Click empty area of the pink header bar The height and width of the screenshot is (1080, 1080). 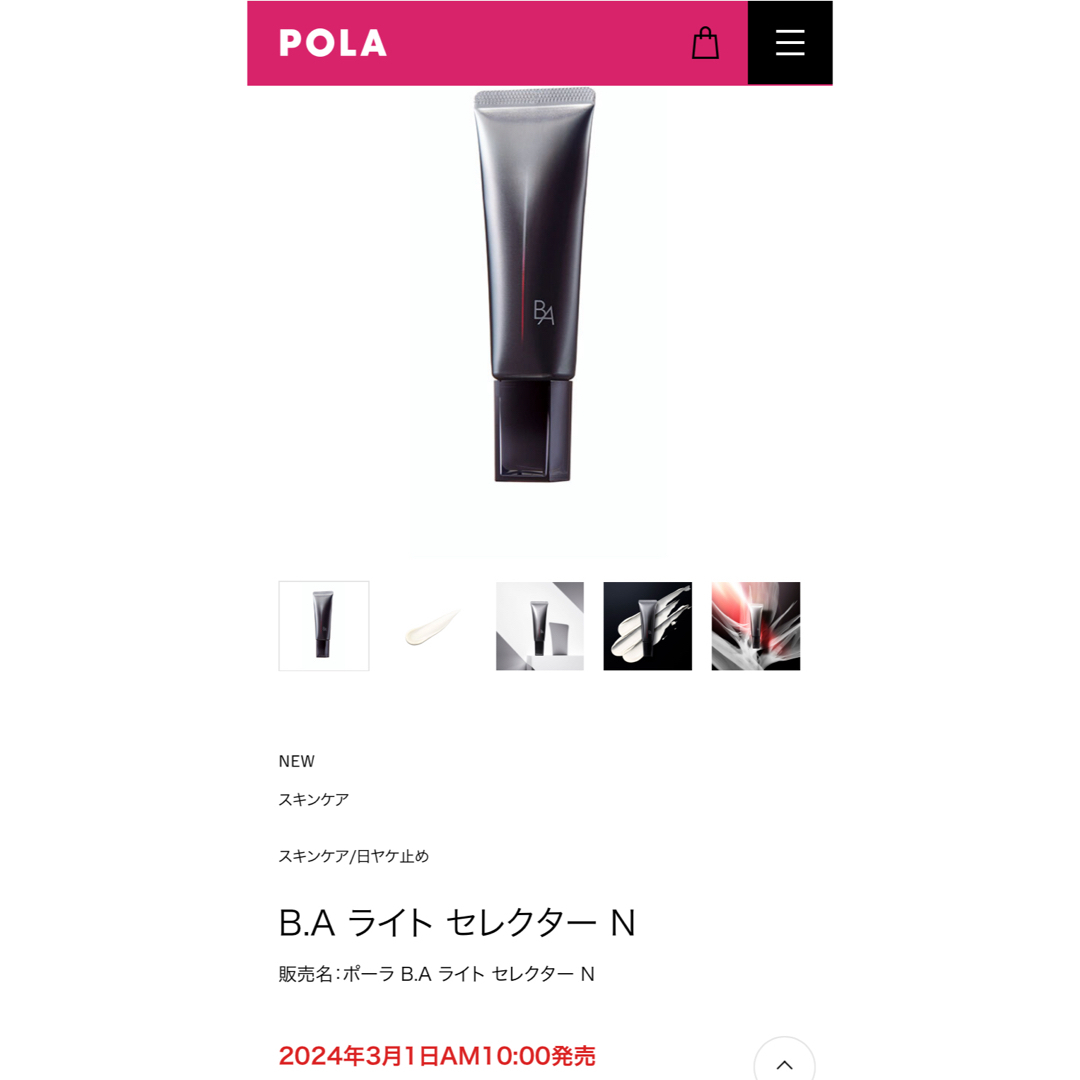tap(537, 43)
